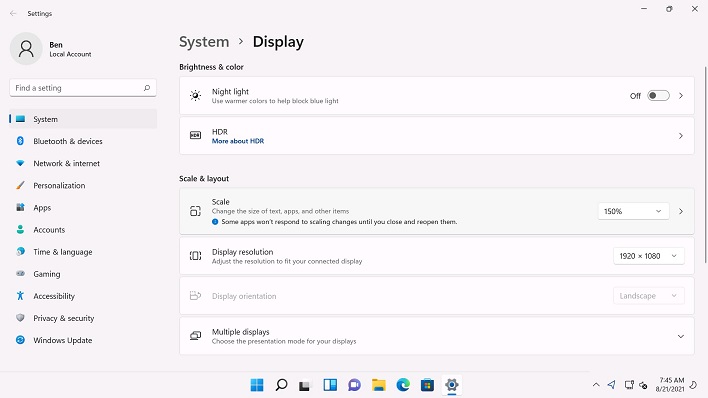Screen dimensions: 708x398
Task: Click the Night light sun icon
Action: coord(195,96)
